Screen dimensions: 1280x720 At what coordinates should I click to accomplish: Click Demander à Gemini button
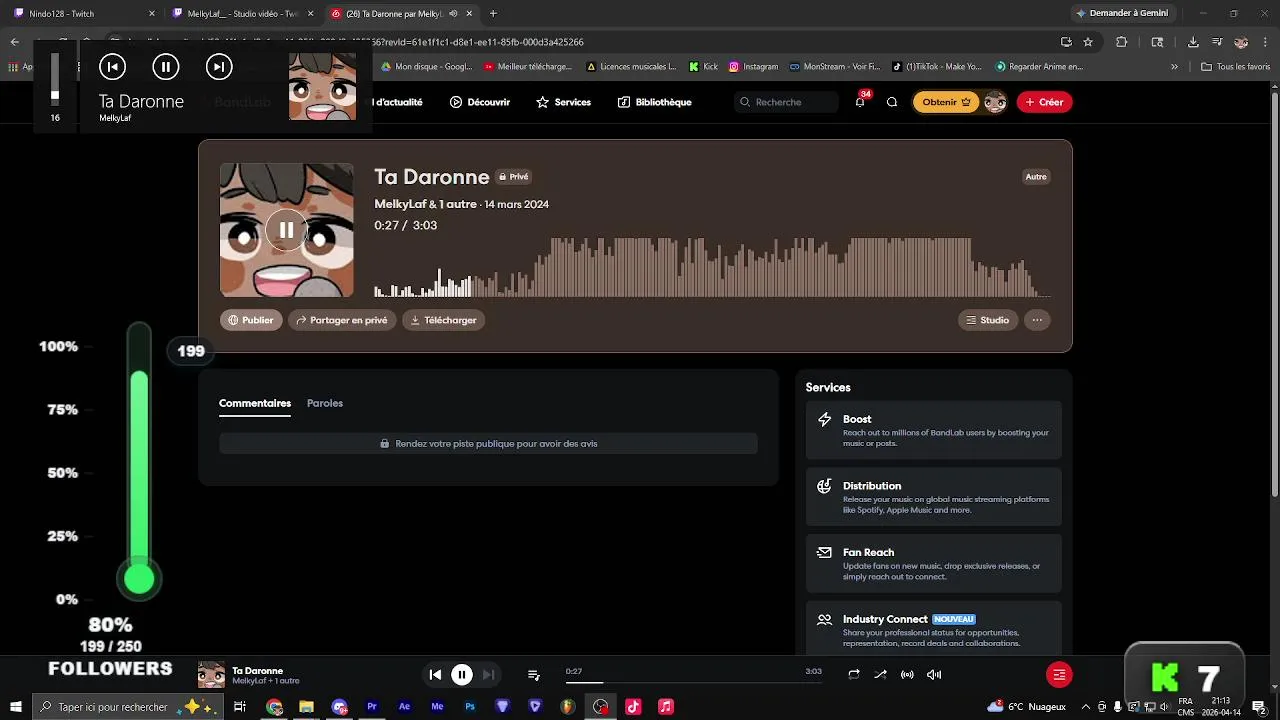(x=1121, y=14)
